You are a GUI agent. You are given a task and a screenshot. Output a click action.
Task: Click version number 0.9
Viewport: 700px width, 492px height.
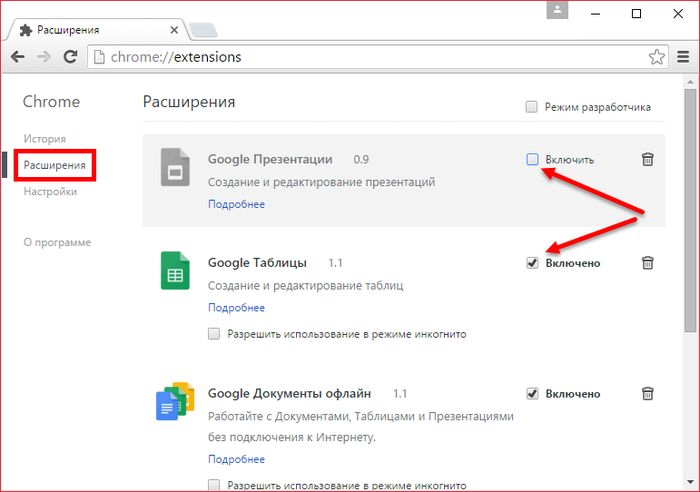click(x=361, y=159)
